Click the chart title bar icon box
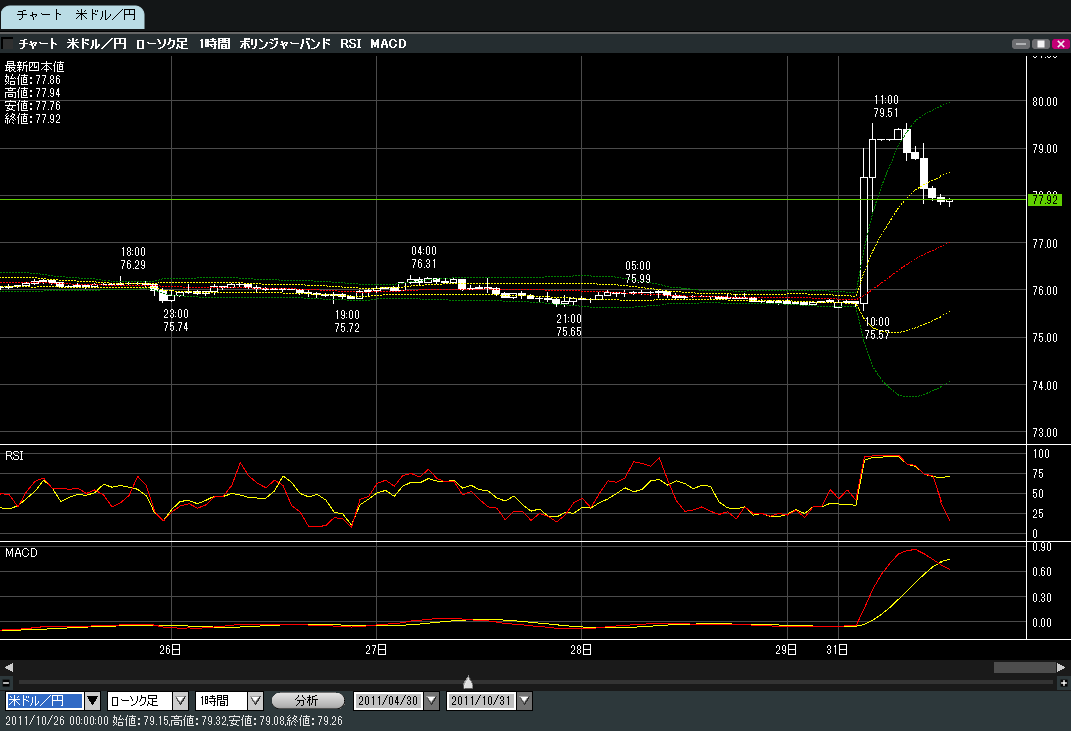 [x=9, y=44]
